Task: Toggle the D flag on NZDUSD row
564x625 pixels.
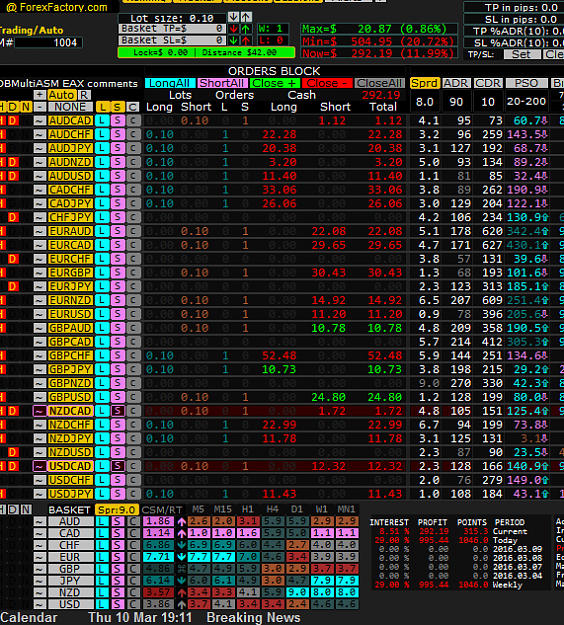Action: coord(13,452)
